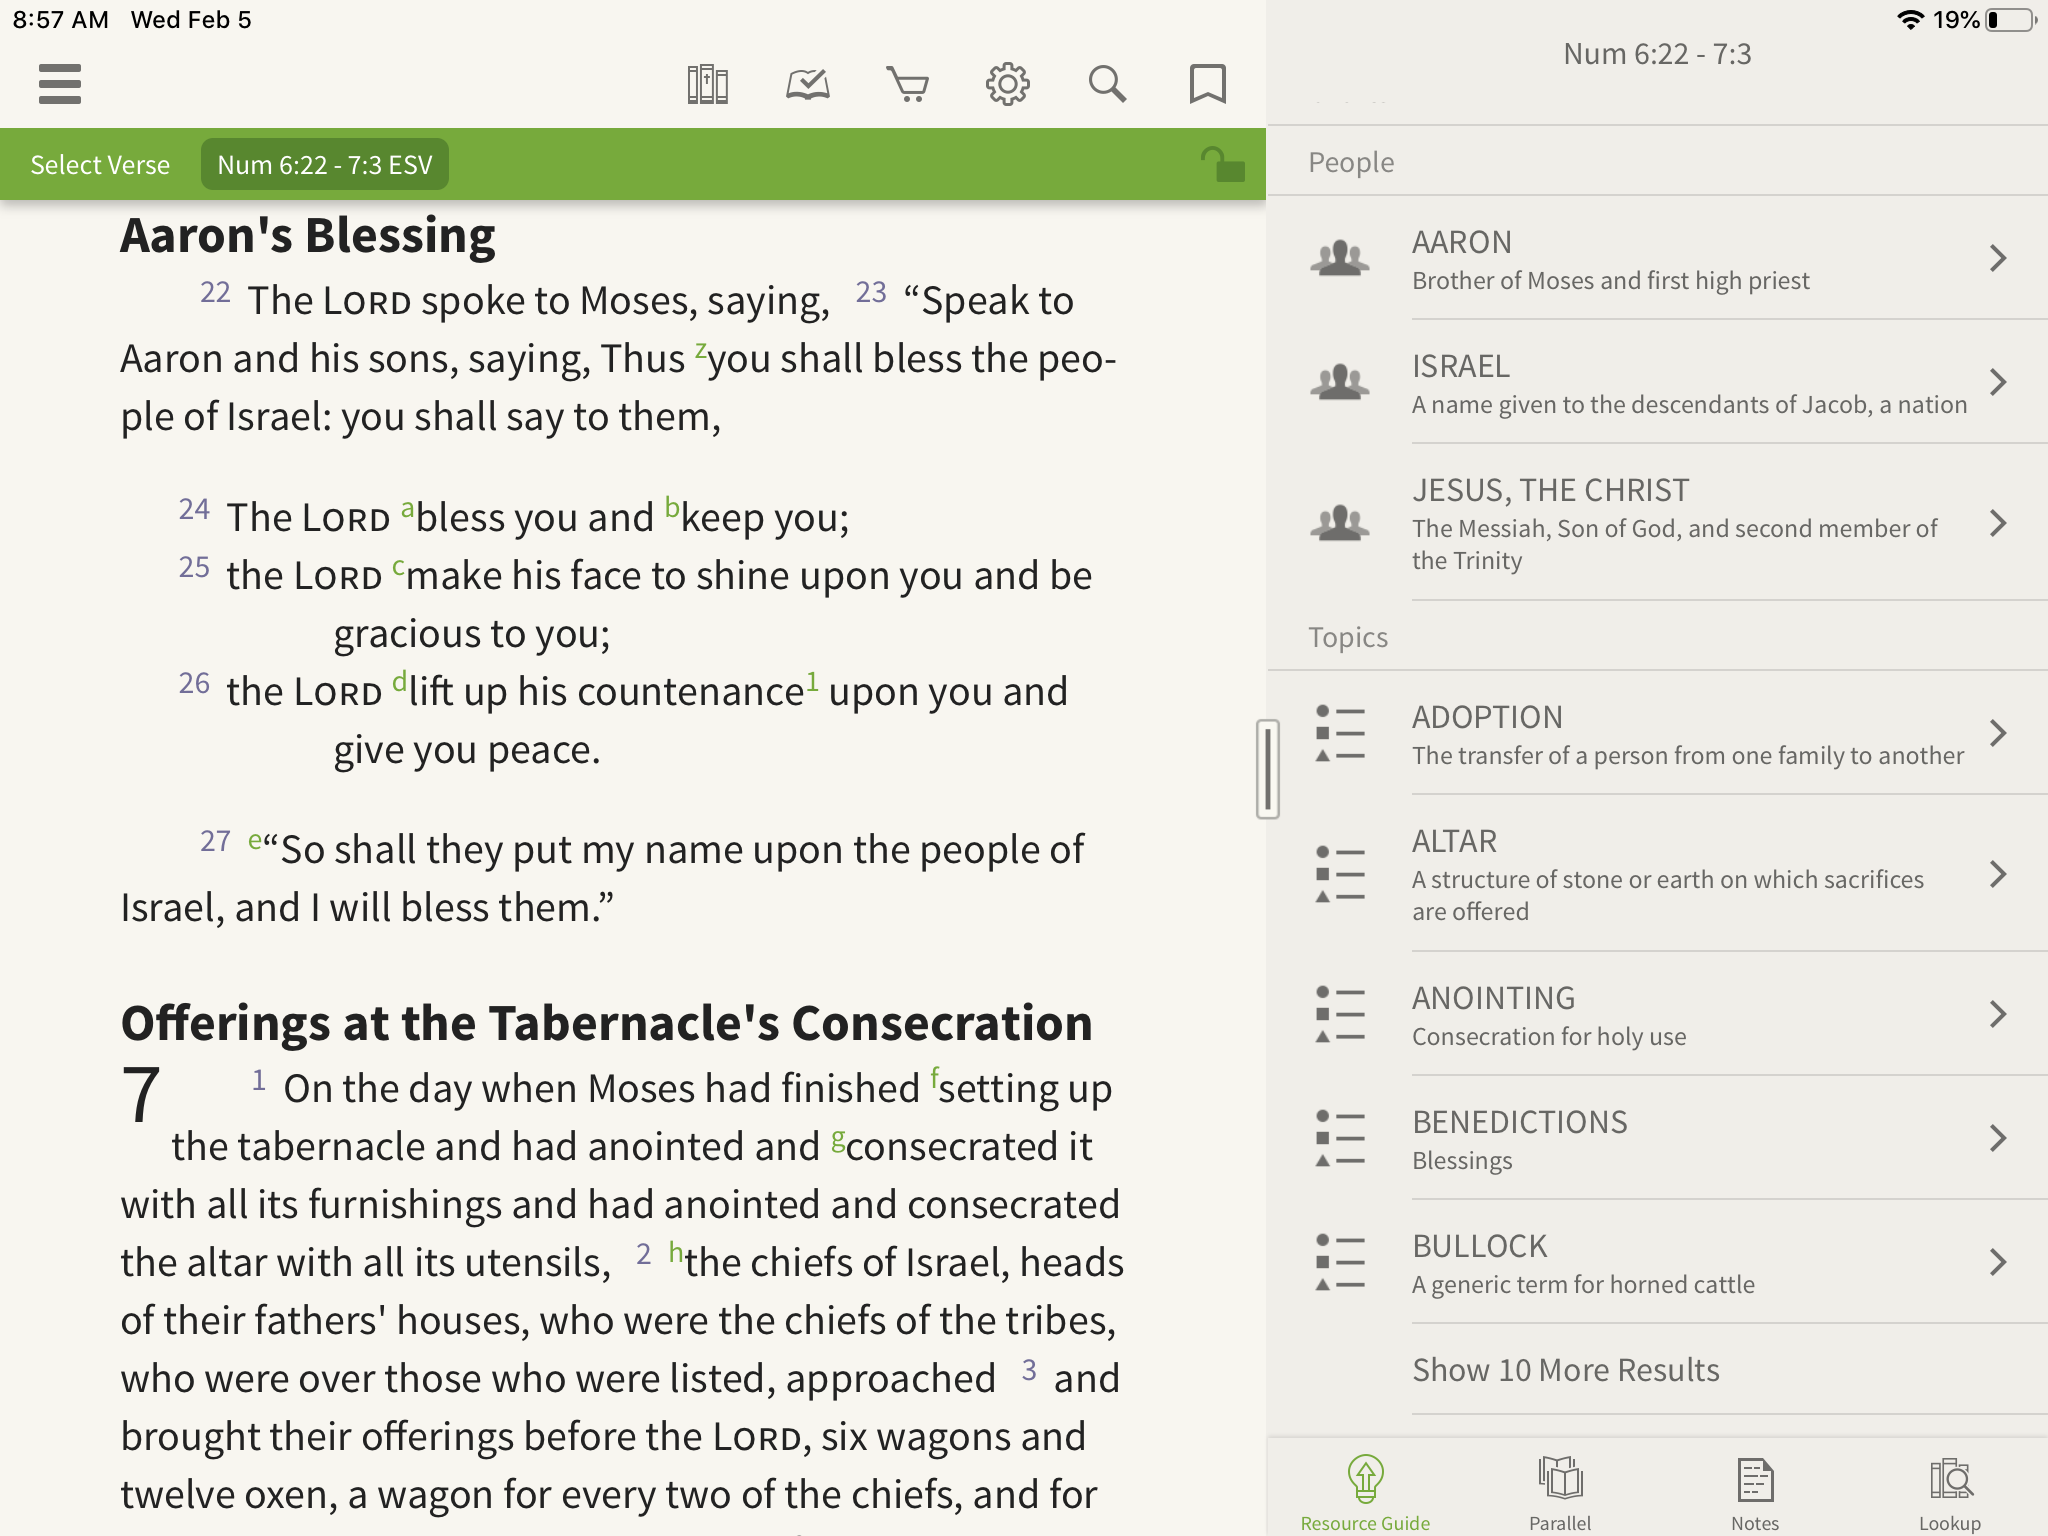
Task: Tap cross-reference h in verse 2
Action: [676, 1252]
